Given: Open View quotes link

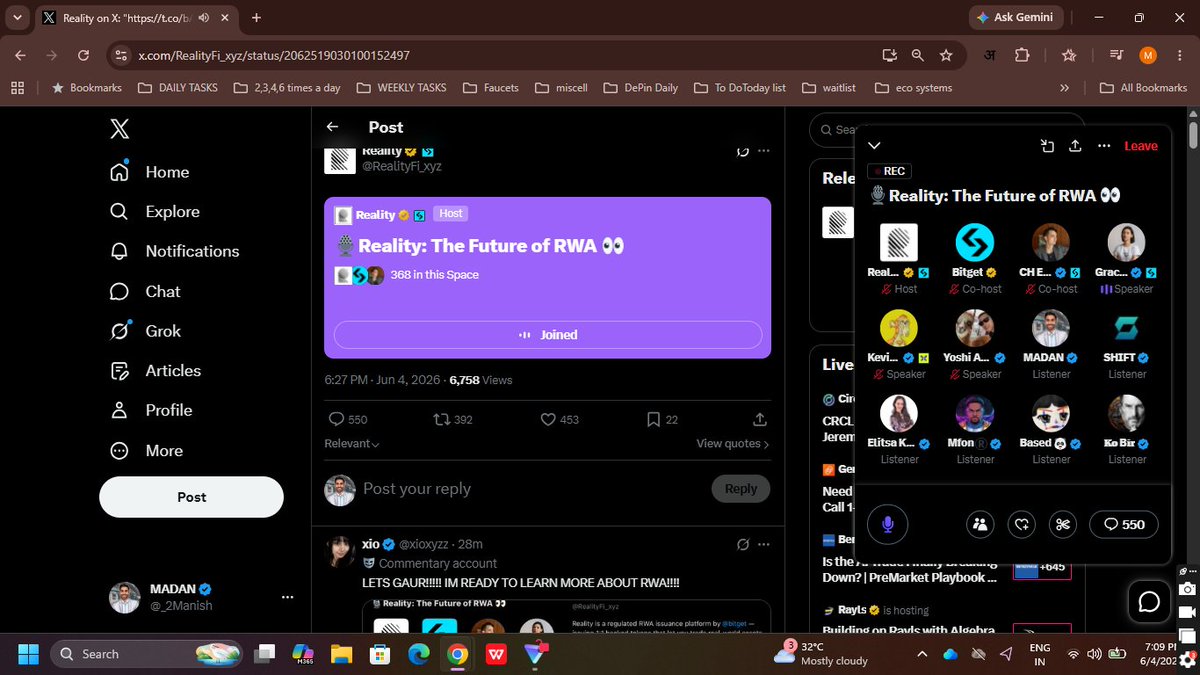Looking at the screenshot, I should click(733, 443).
